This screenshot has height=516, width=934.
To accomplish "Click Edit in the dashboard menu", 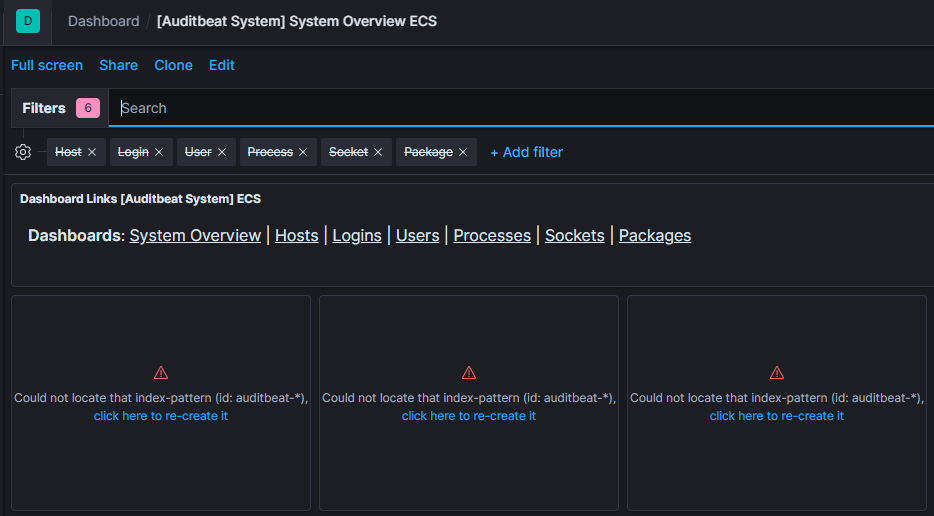I will click(222, 65).
